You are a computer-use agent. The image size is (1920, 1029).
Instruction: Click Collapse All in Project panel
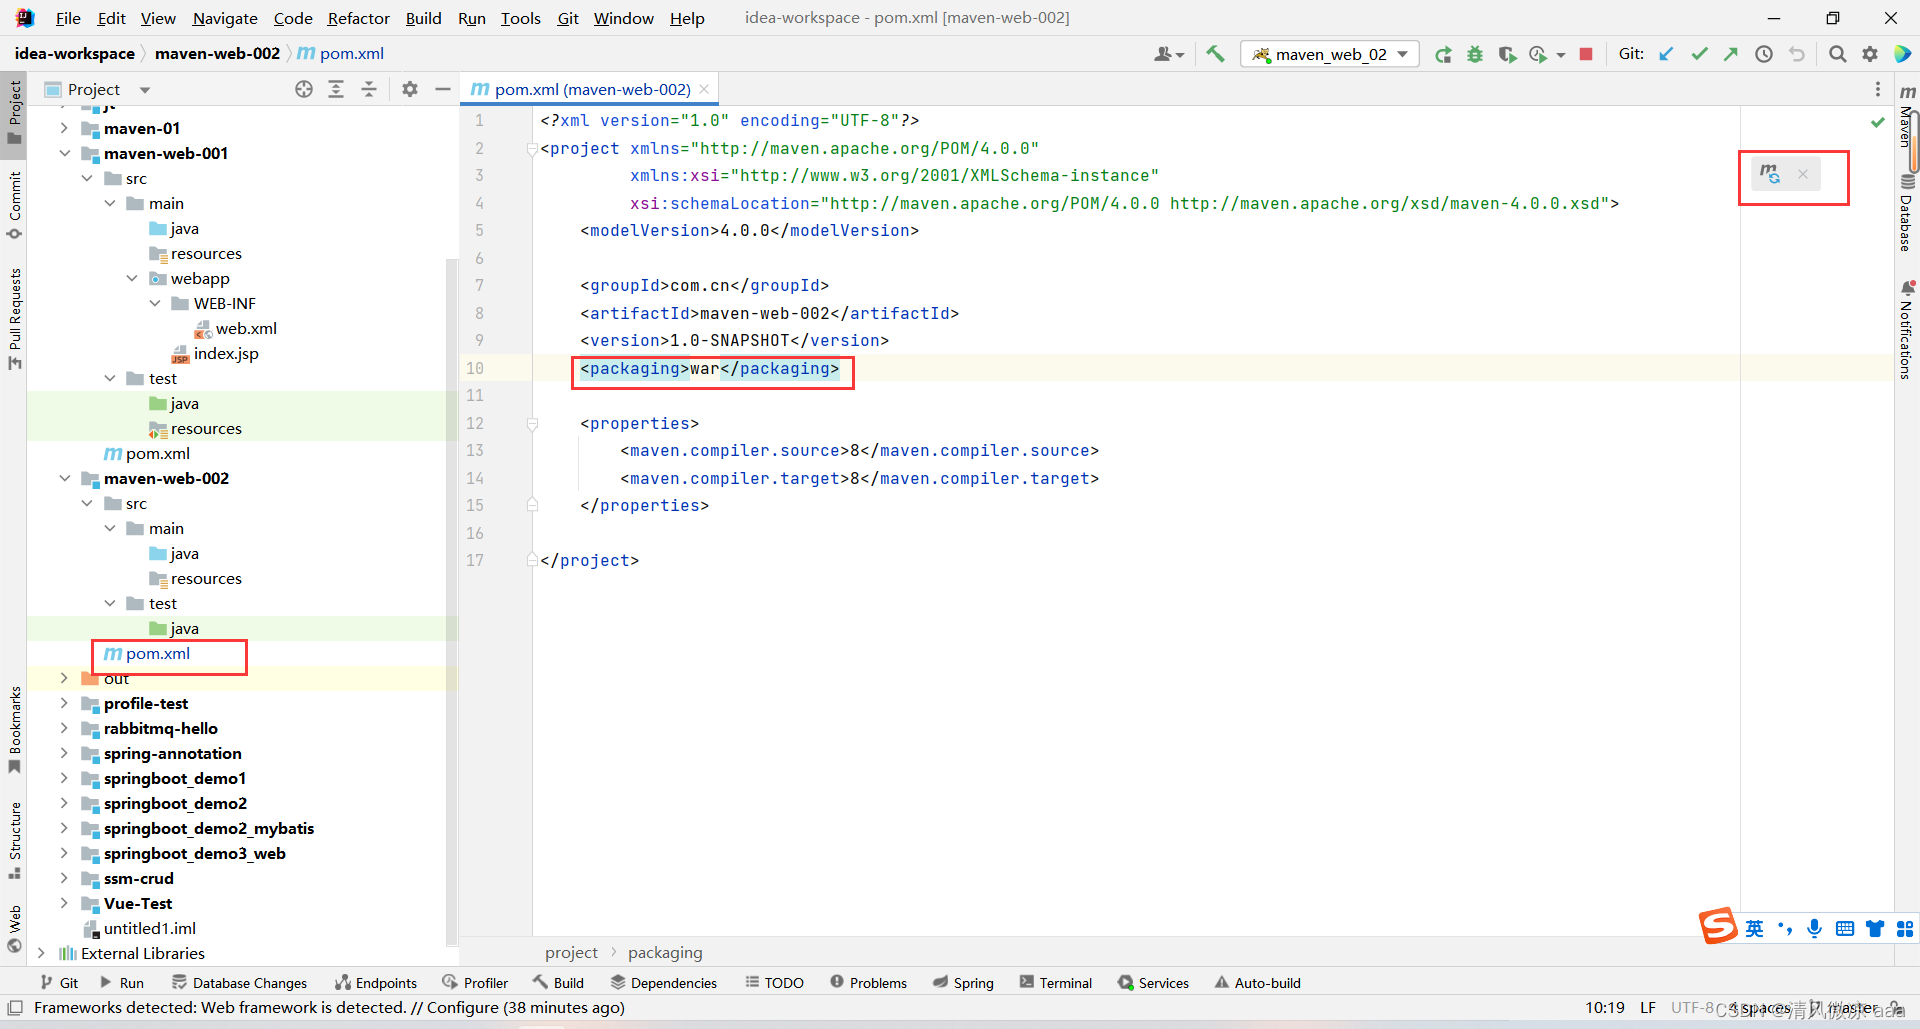[x=369, y=89]
